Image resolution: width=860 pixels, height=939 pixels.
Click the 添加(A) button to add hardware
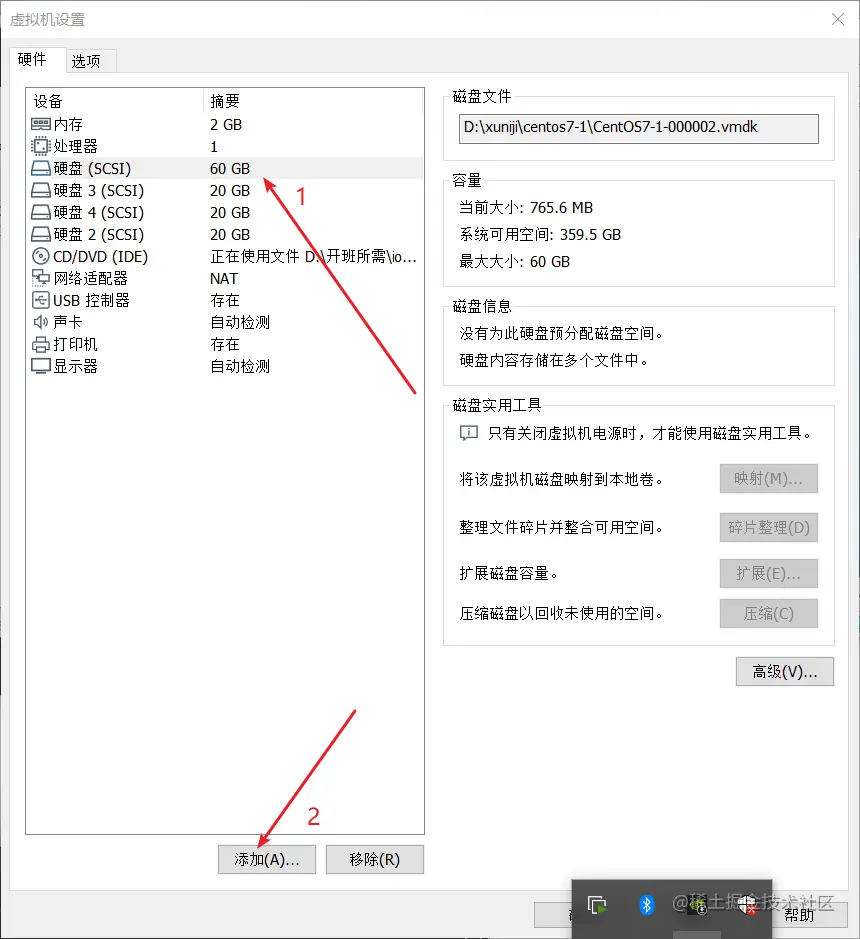(x=266, y=859)
